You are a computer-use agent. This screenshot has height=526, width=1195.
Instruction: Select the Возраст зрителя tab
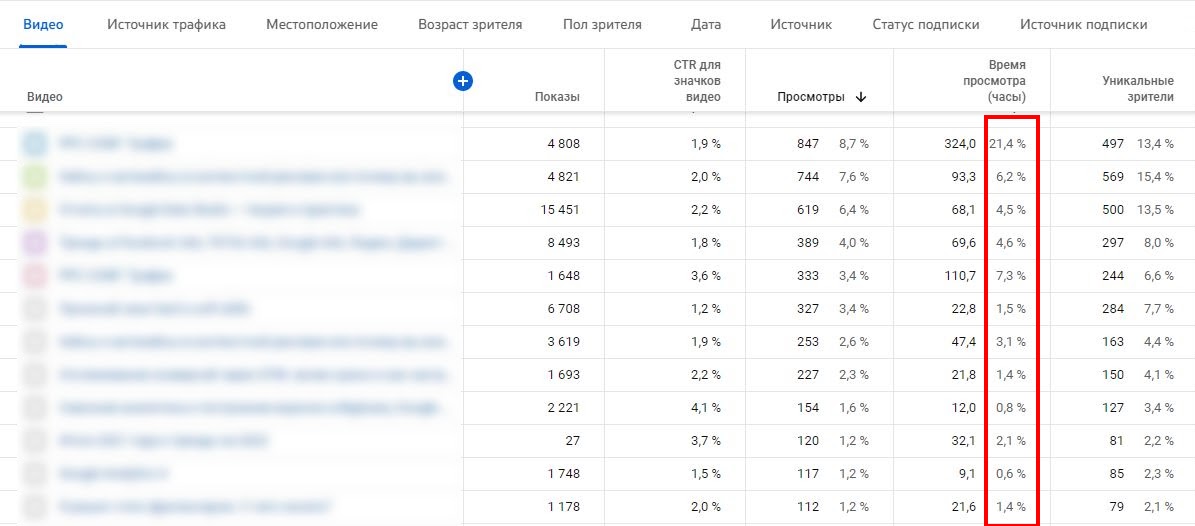470,24
